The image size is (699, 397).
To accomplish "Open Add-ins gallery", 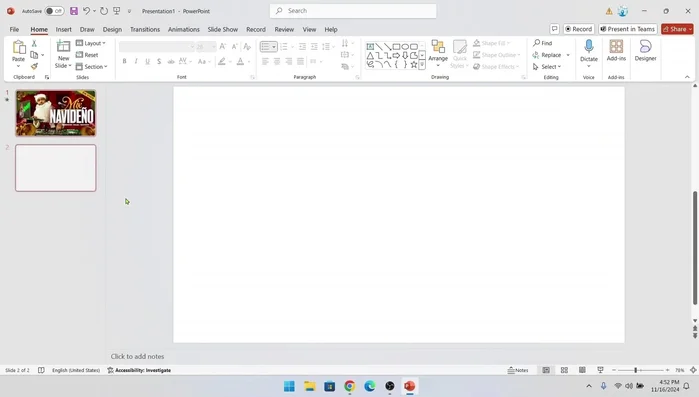I will click(616, 50).
